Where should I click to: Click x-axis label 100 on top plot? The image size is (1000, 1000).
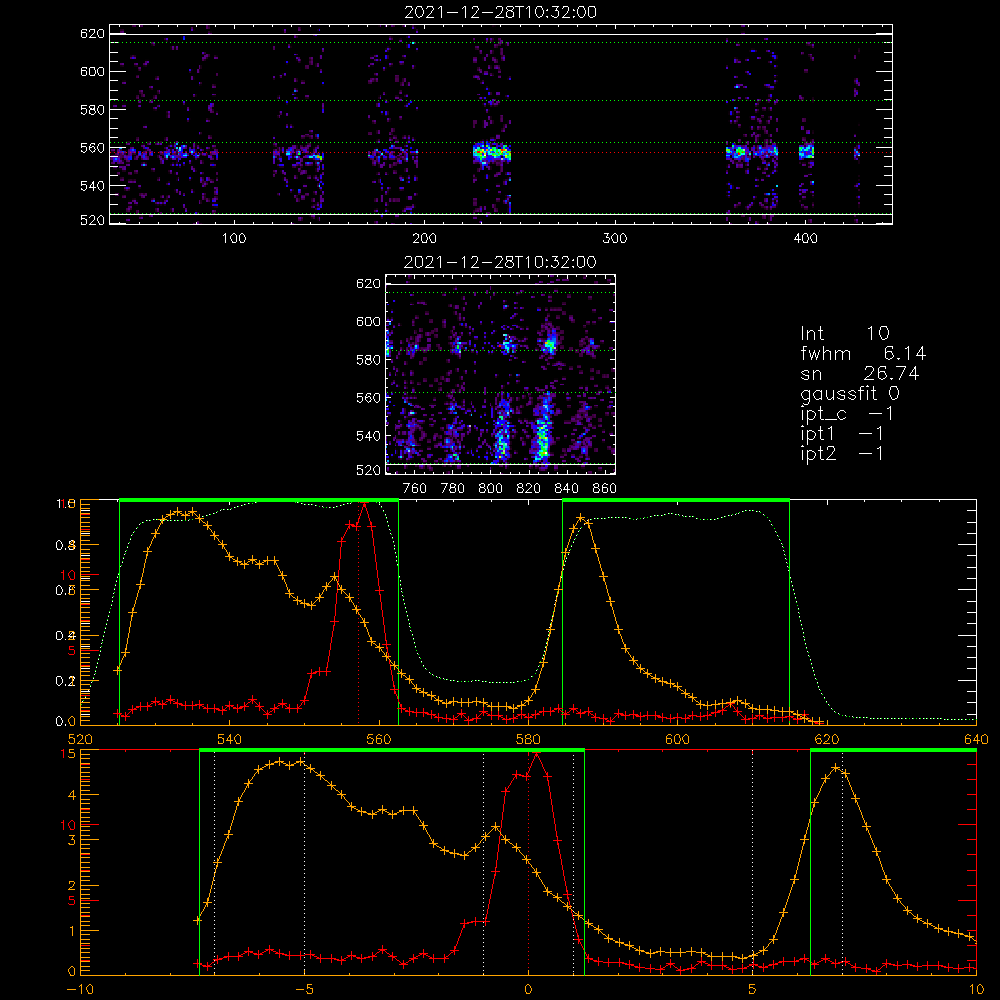pos(234,239)
